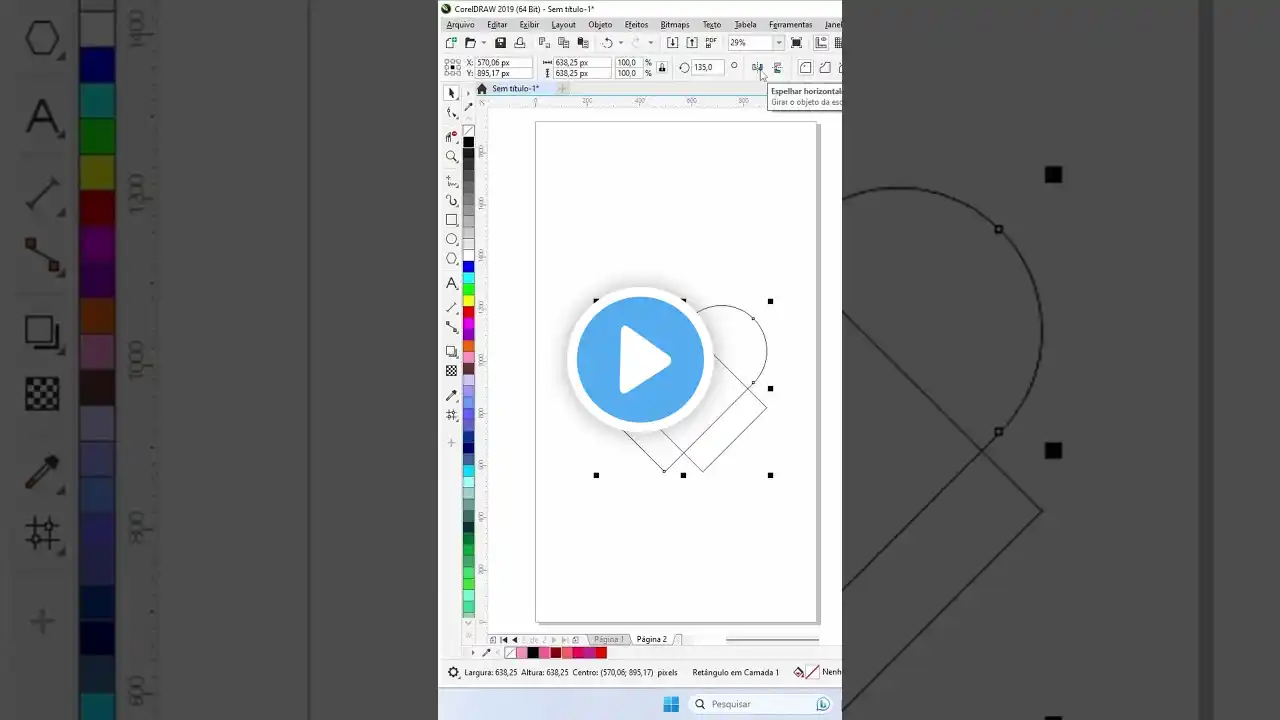This screenshot has height=720, width=1280.
Task: Switch to Página 1 tab
Action: pyautogui.click(x=608, y=639)
